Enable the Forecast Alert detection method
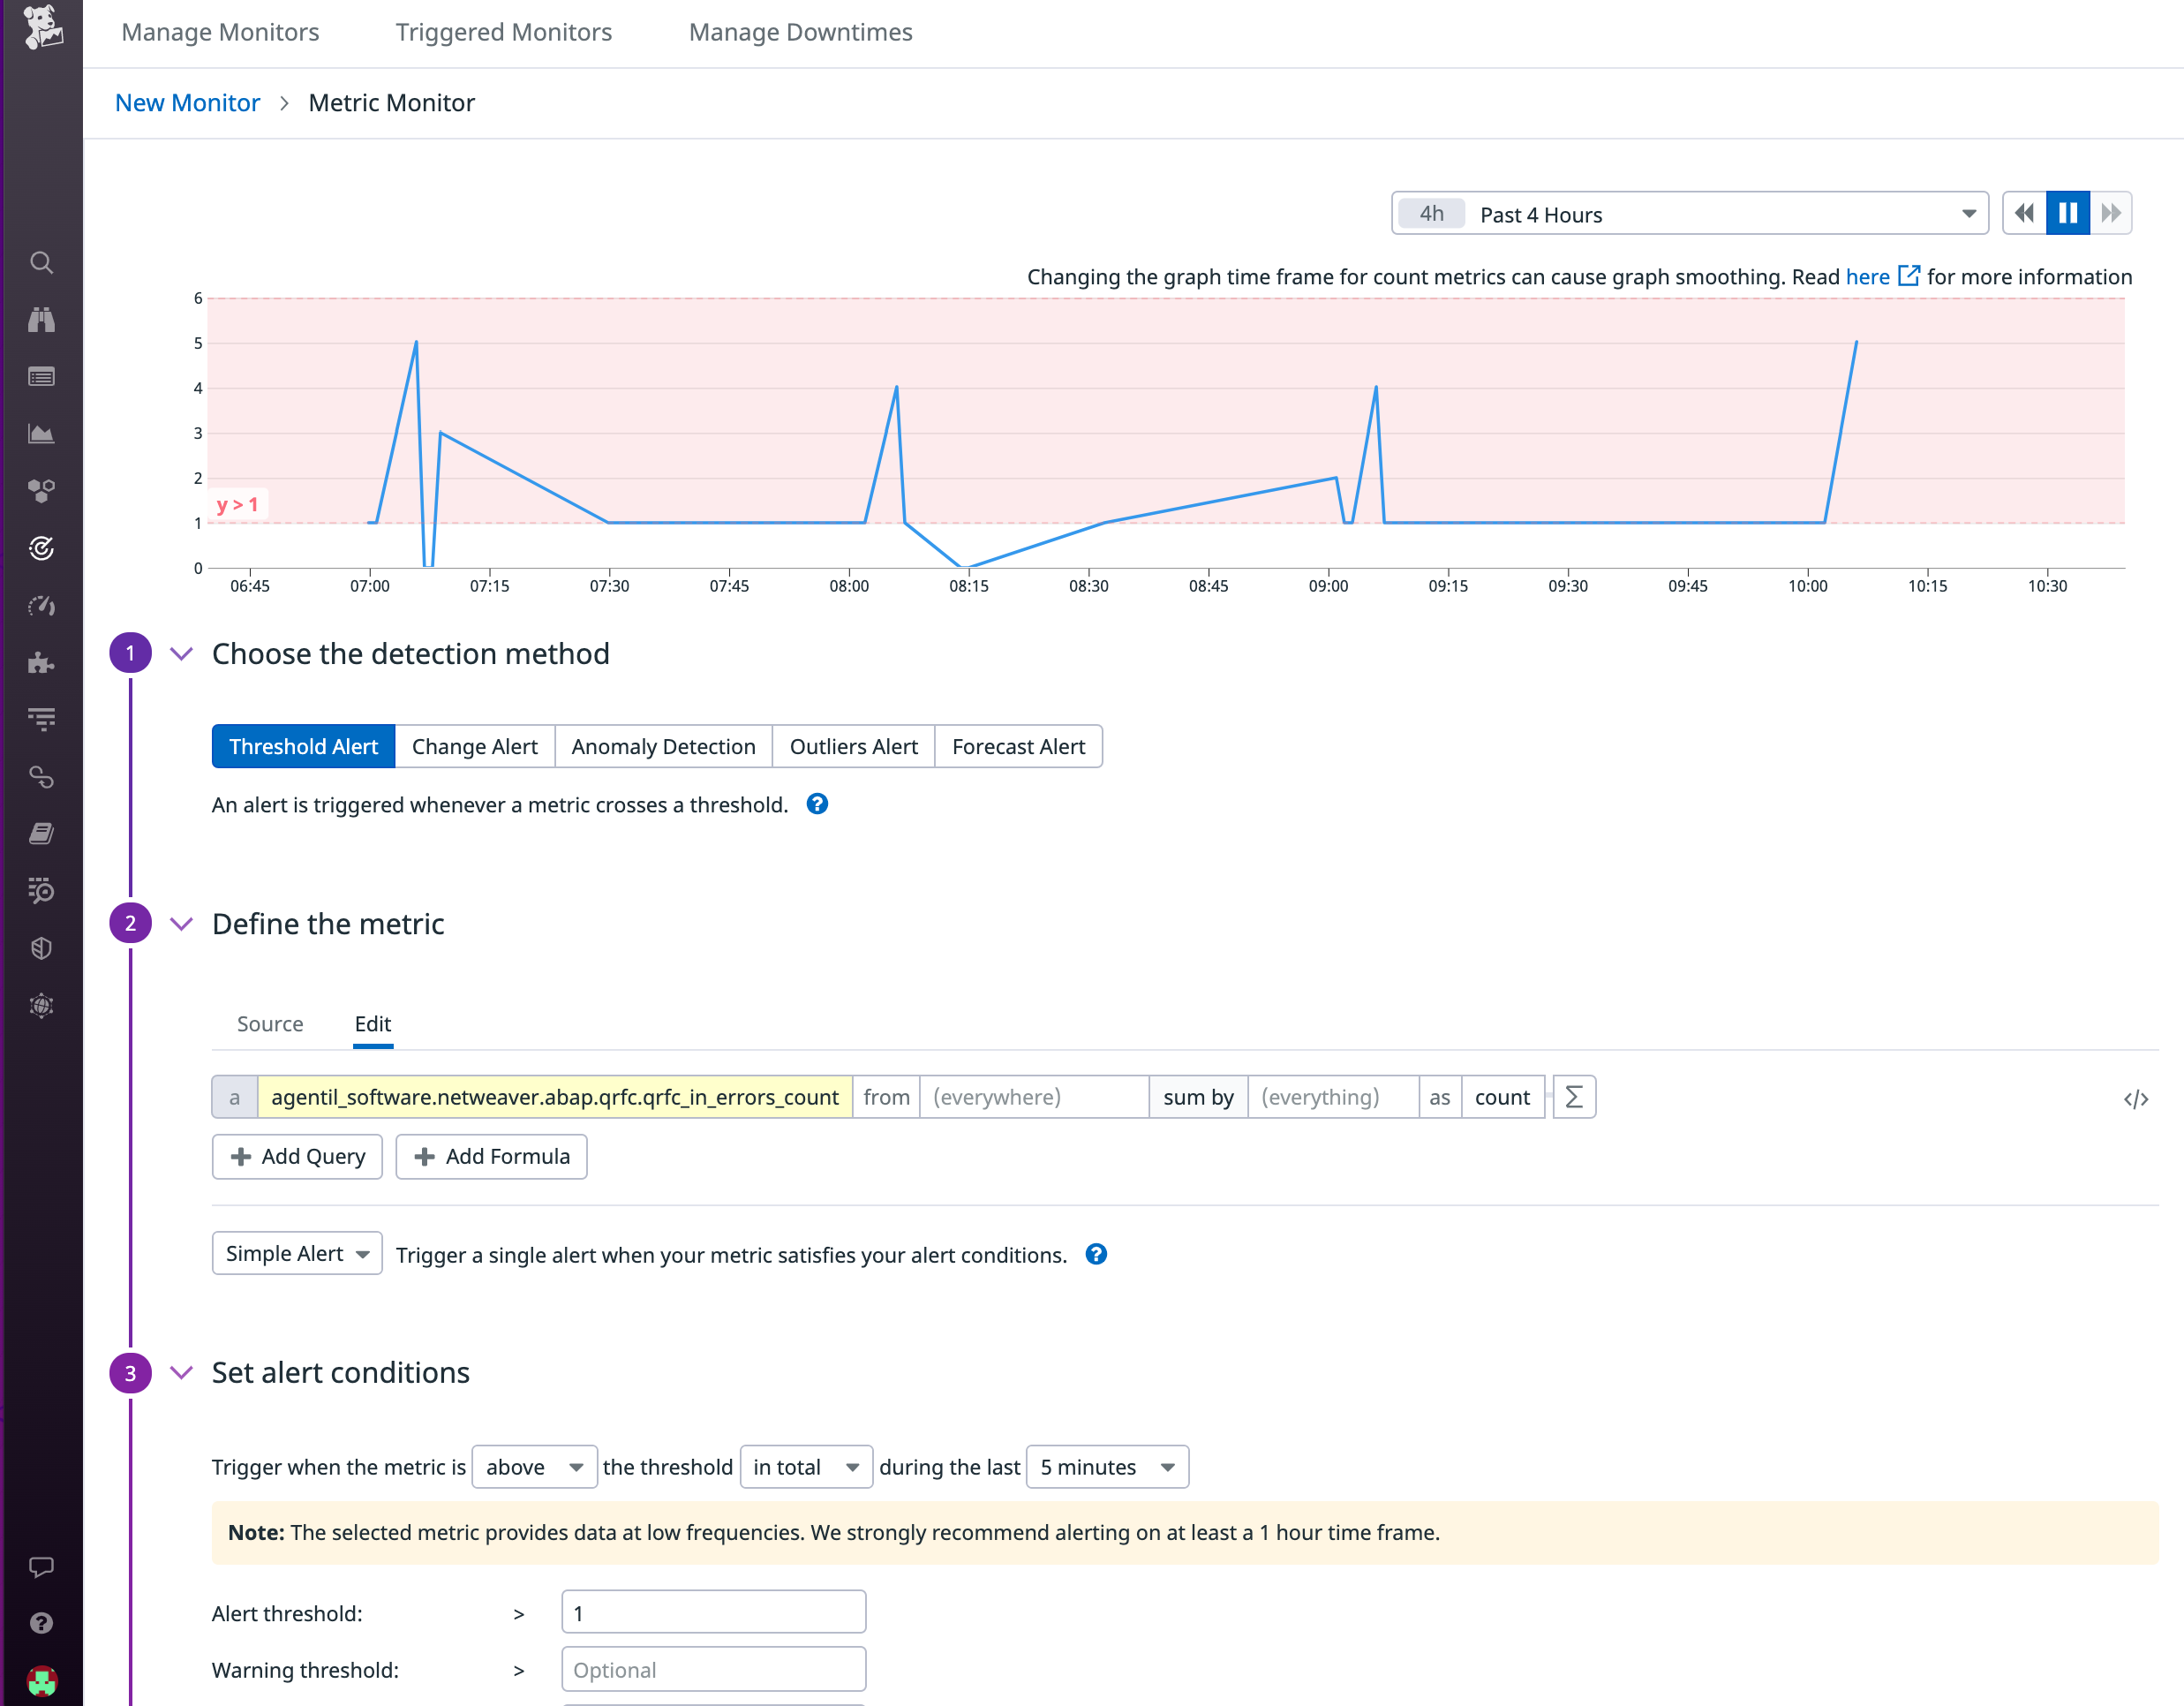This screenshot has width=2184, height=1706. (1018, 746)
